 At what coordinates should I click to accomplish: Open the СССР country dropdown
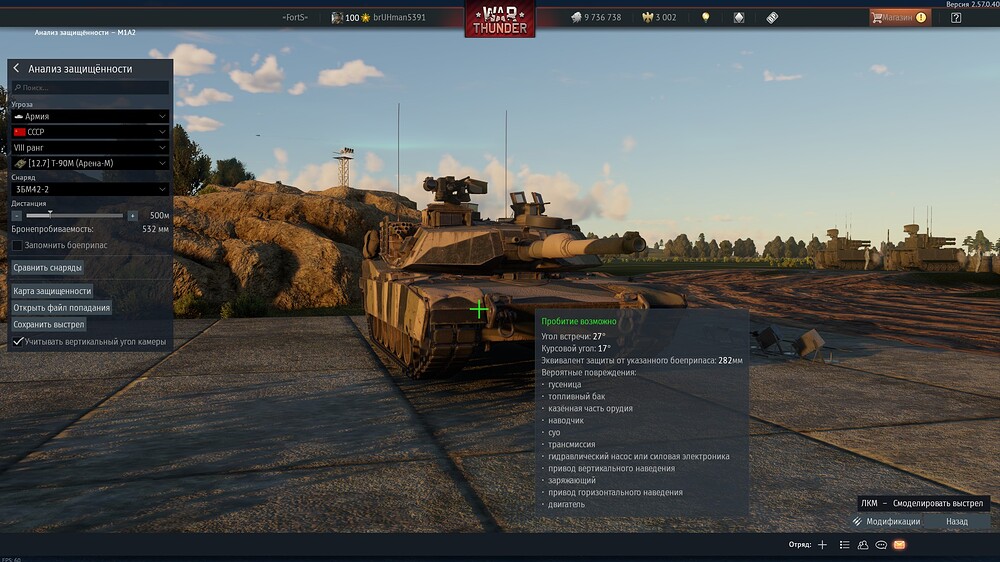coord(90,132)
